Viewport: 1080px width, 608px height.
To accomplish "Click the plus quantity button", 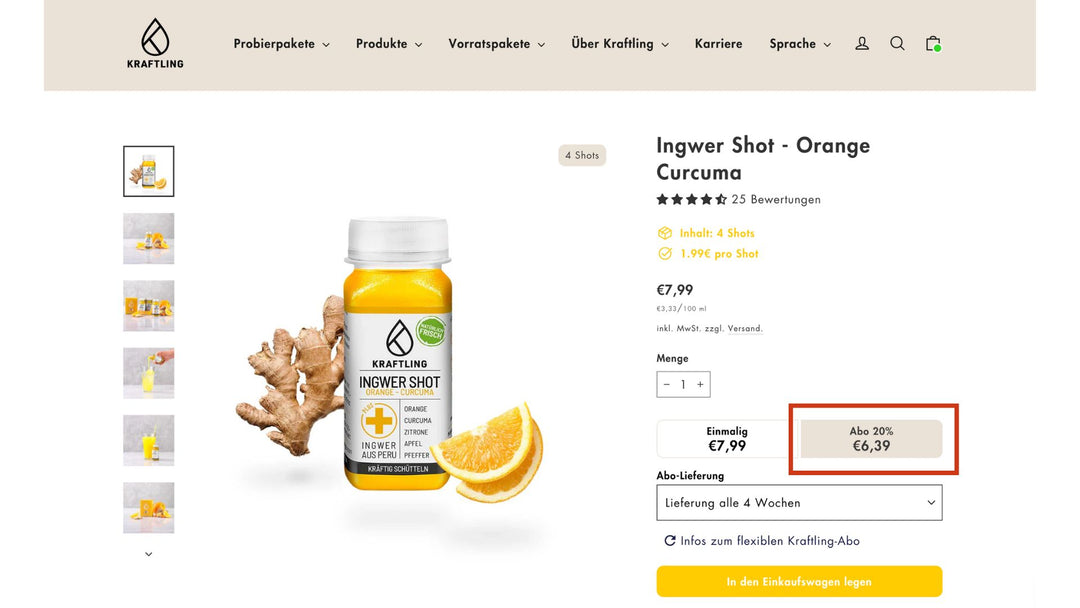I will [x=700, y=384].
